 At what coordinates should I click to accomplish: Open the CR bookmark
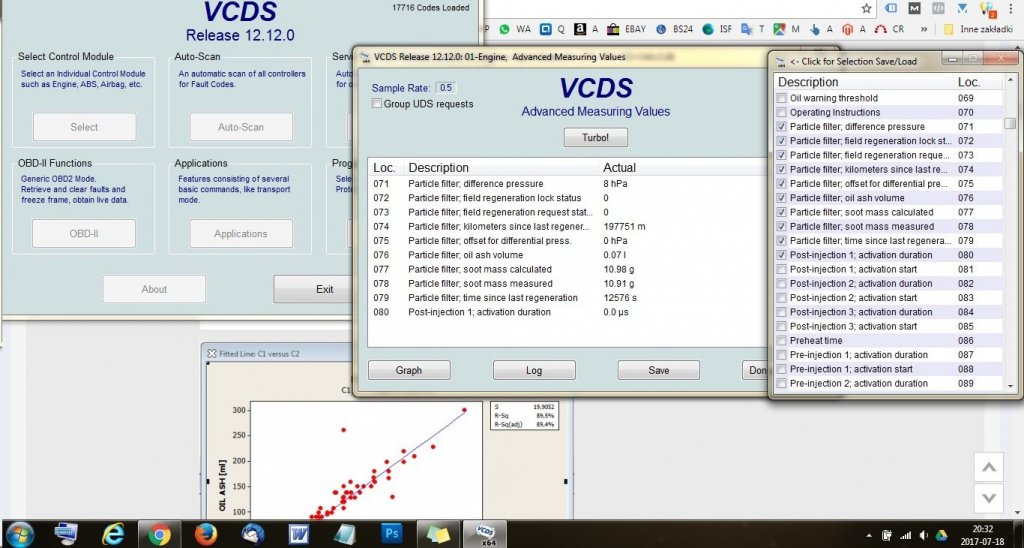pos(890,29)
